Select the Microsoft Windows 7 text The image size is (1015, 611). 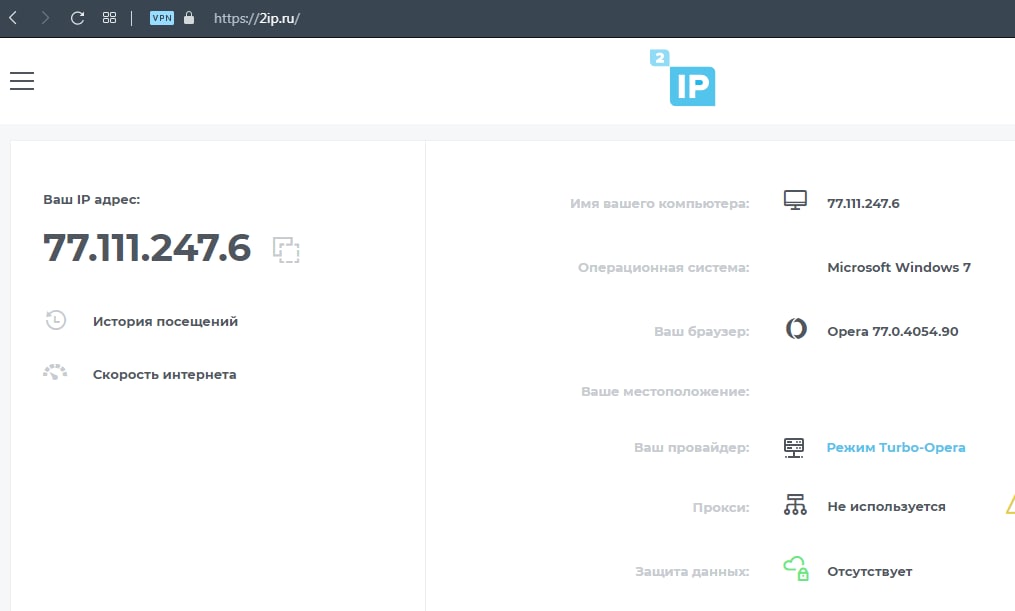tap(899, 267)
